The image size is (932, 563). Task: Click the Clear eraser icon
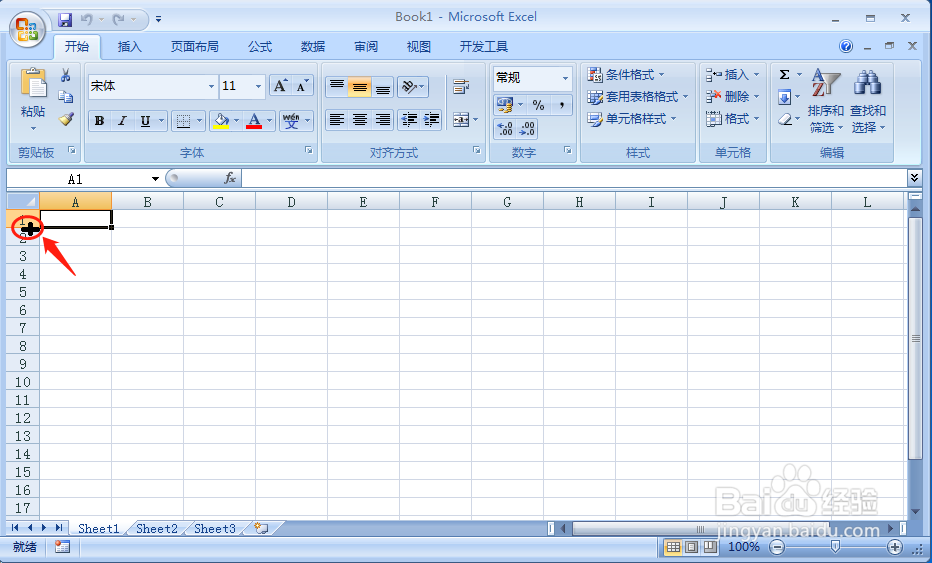click(x=785, y=119)
